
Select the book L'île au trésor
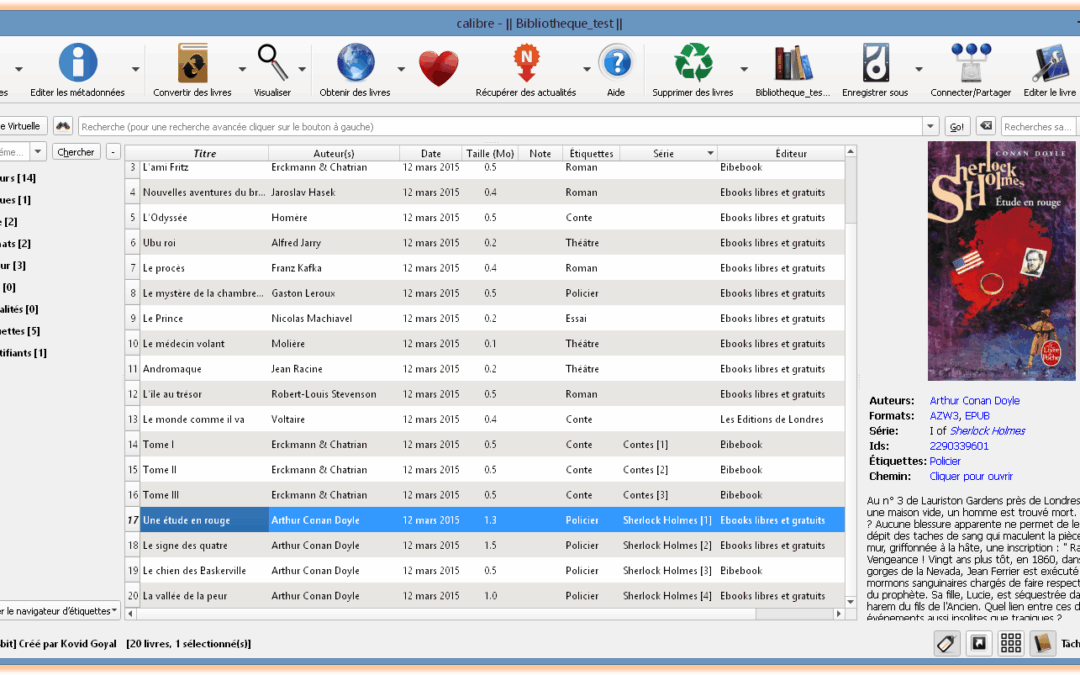485,394
